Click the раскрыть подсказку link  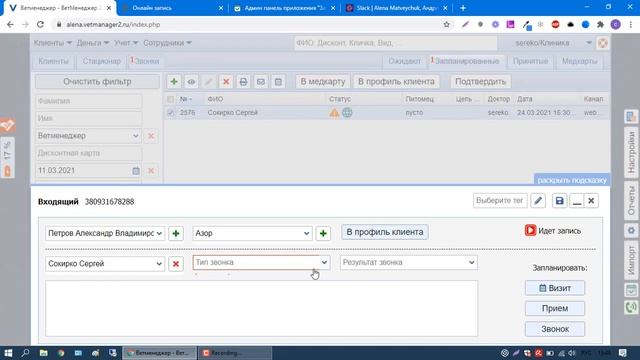tap(572, 180)
